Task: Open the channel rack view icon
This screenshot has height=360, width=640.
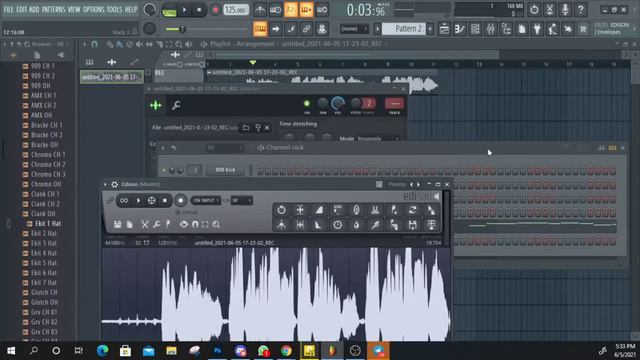Action: pyautogui.click(x=475, y=29)
